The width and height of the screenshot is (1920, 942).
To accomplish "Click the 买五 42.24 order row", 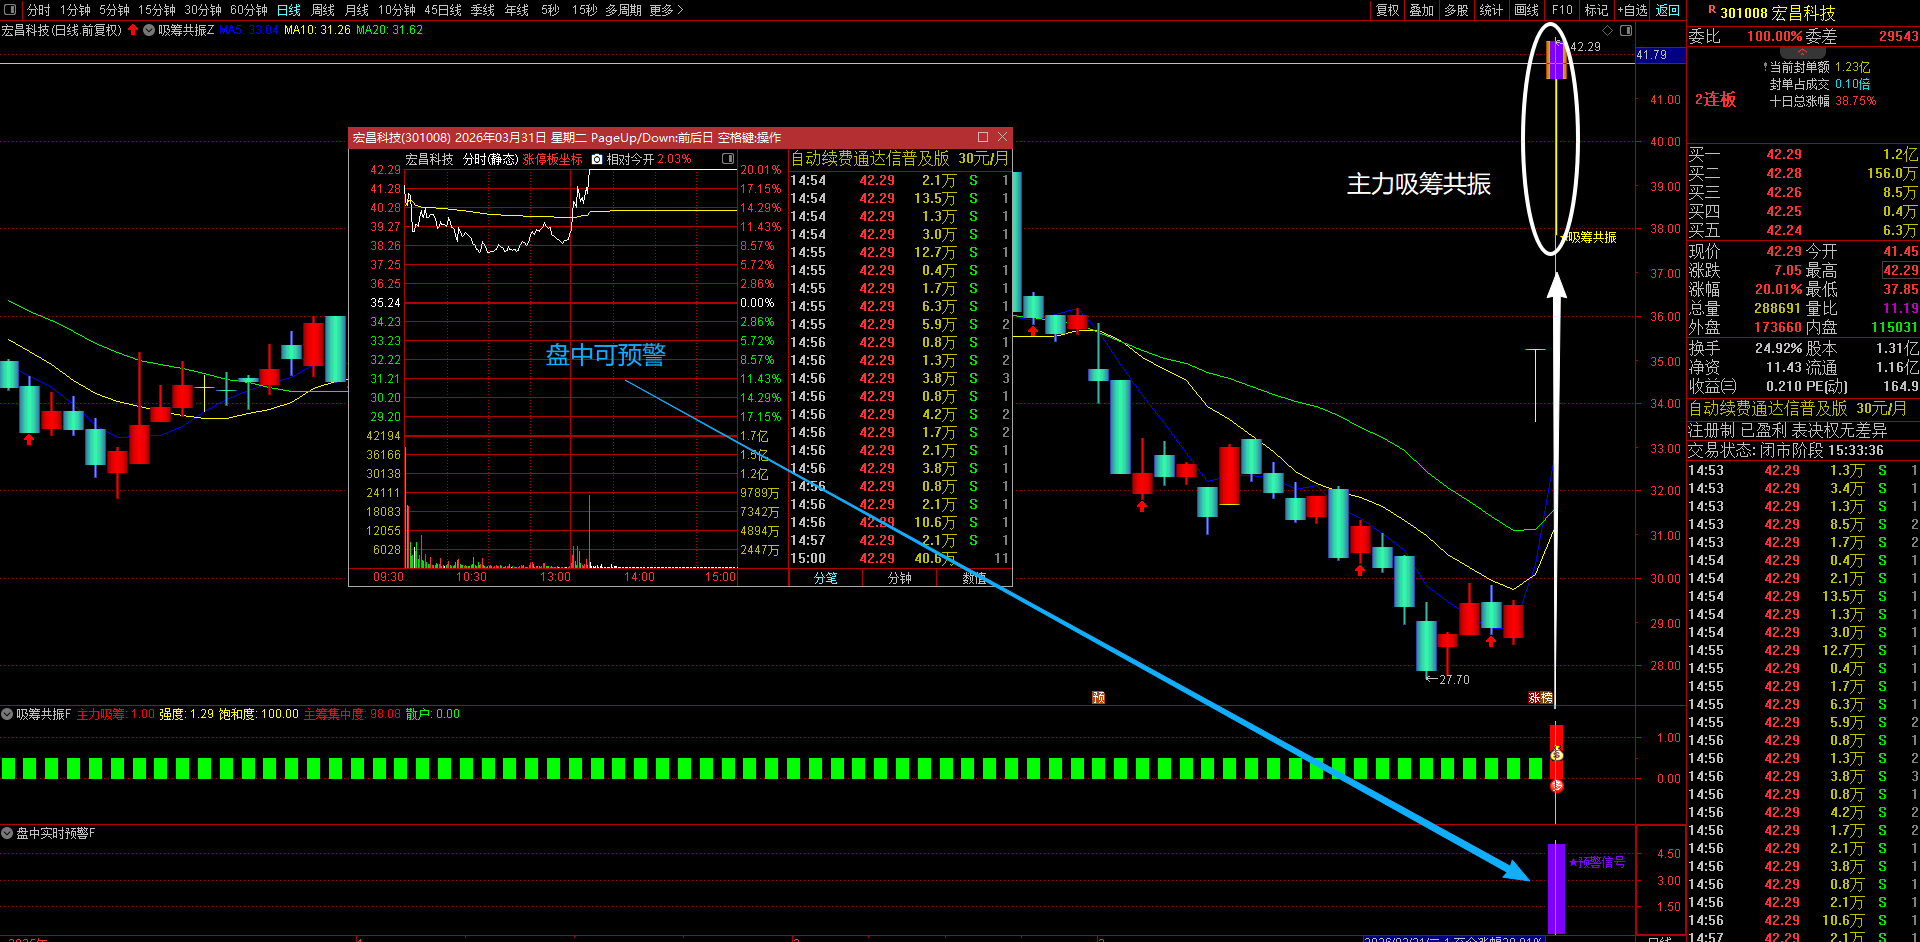I will (1803, 230).
